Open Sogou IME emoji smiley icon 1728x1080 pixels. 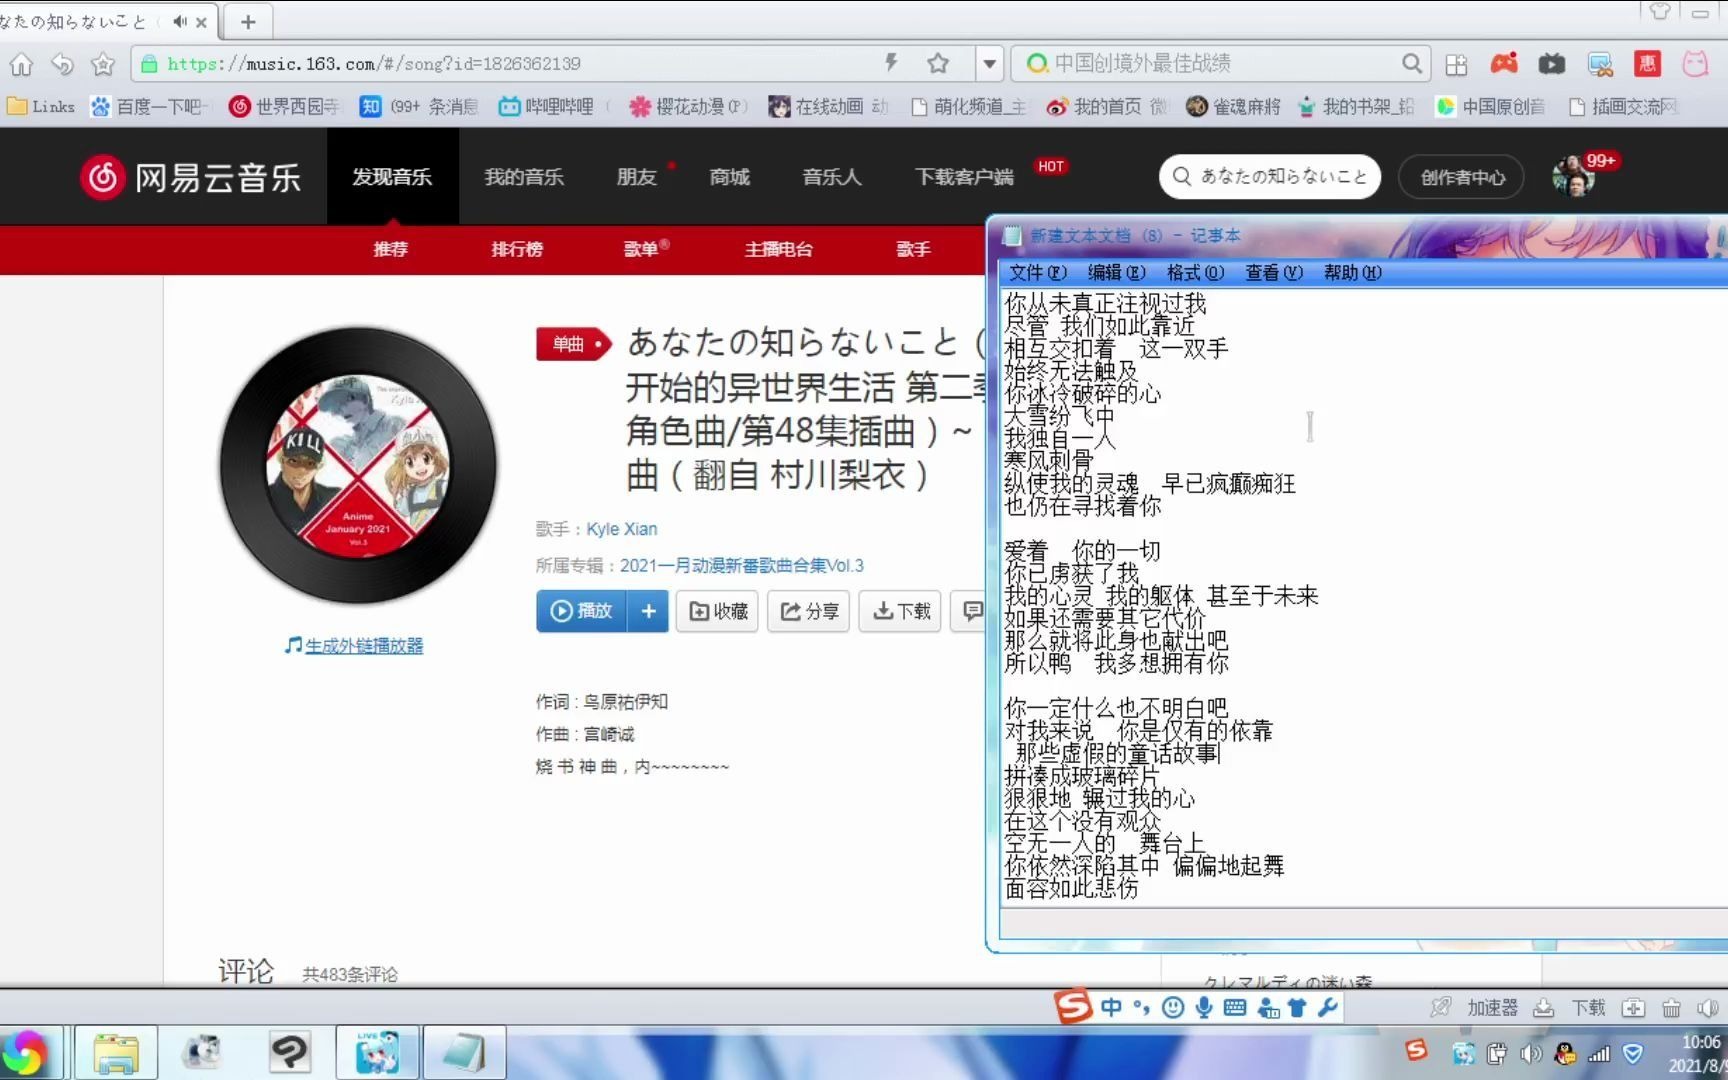click(x=1173, y=1007)
